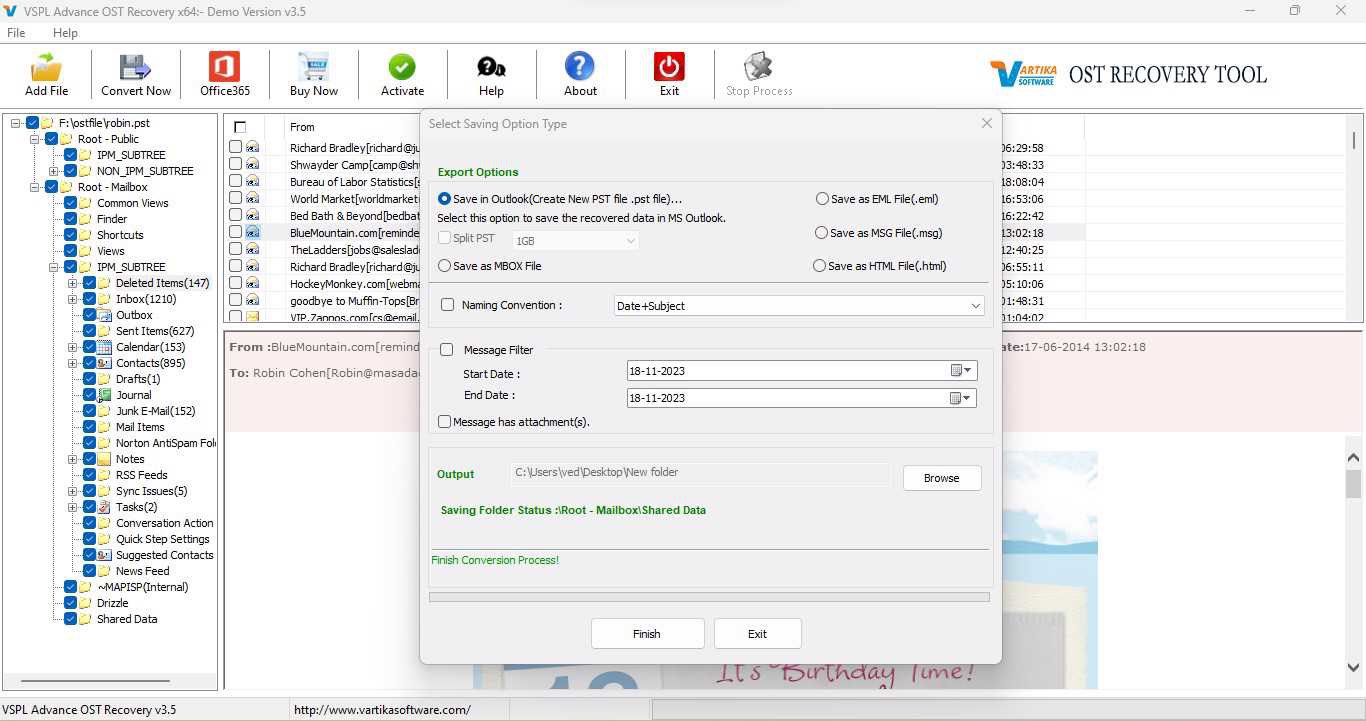Image resolution: width=1366 pixels, height=721 pixels.
Task: Select the Outbox folder icon
Action: (x=104, y=315)
